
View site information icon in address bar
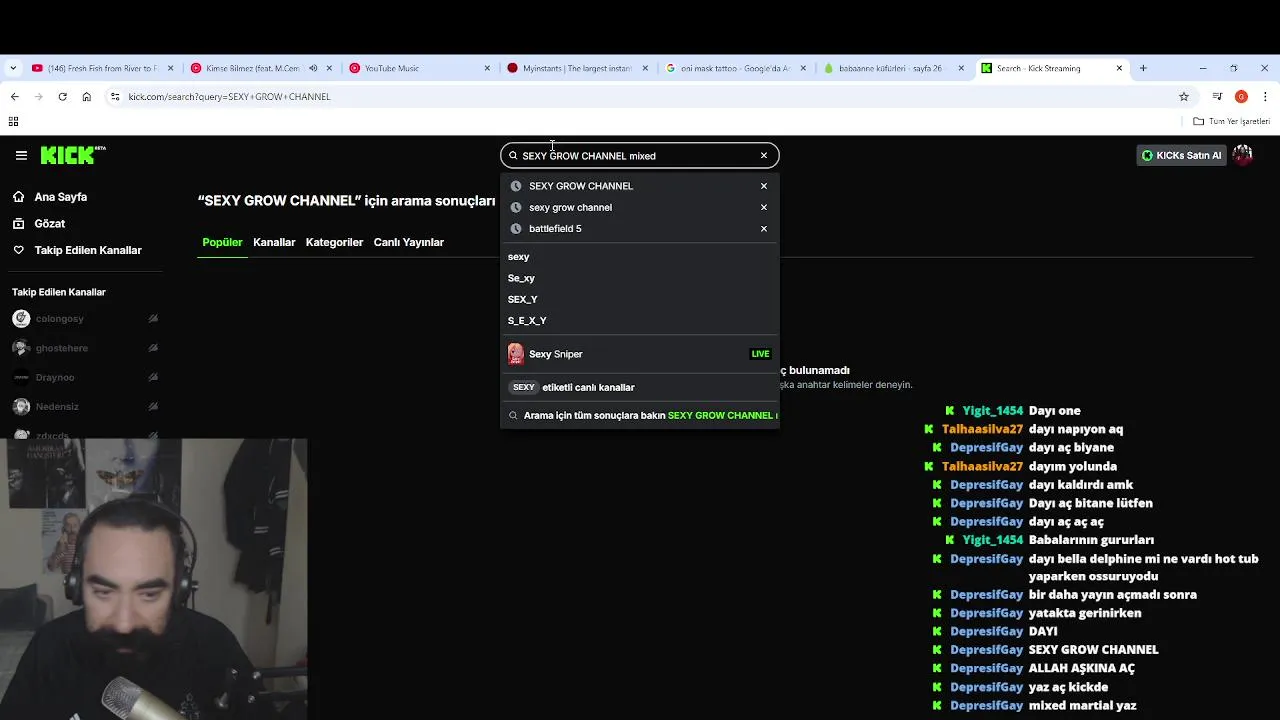(115, 97)
